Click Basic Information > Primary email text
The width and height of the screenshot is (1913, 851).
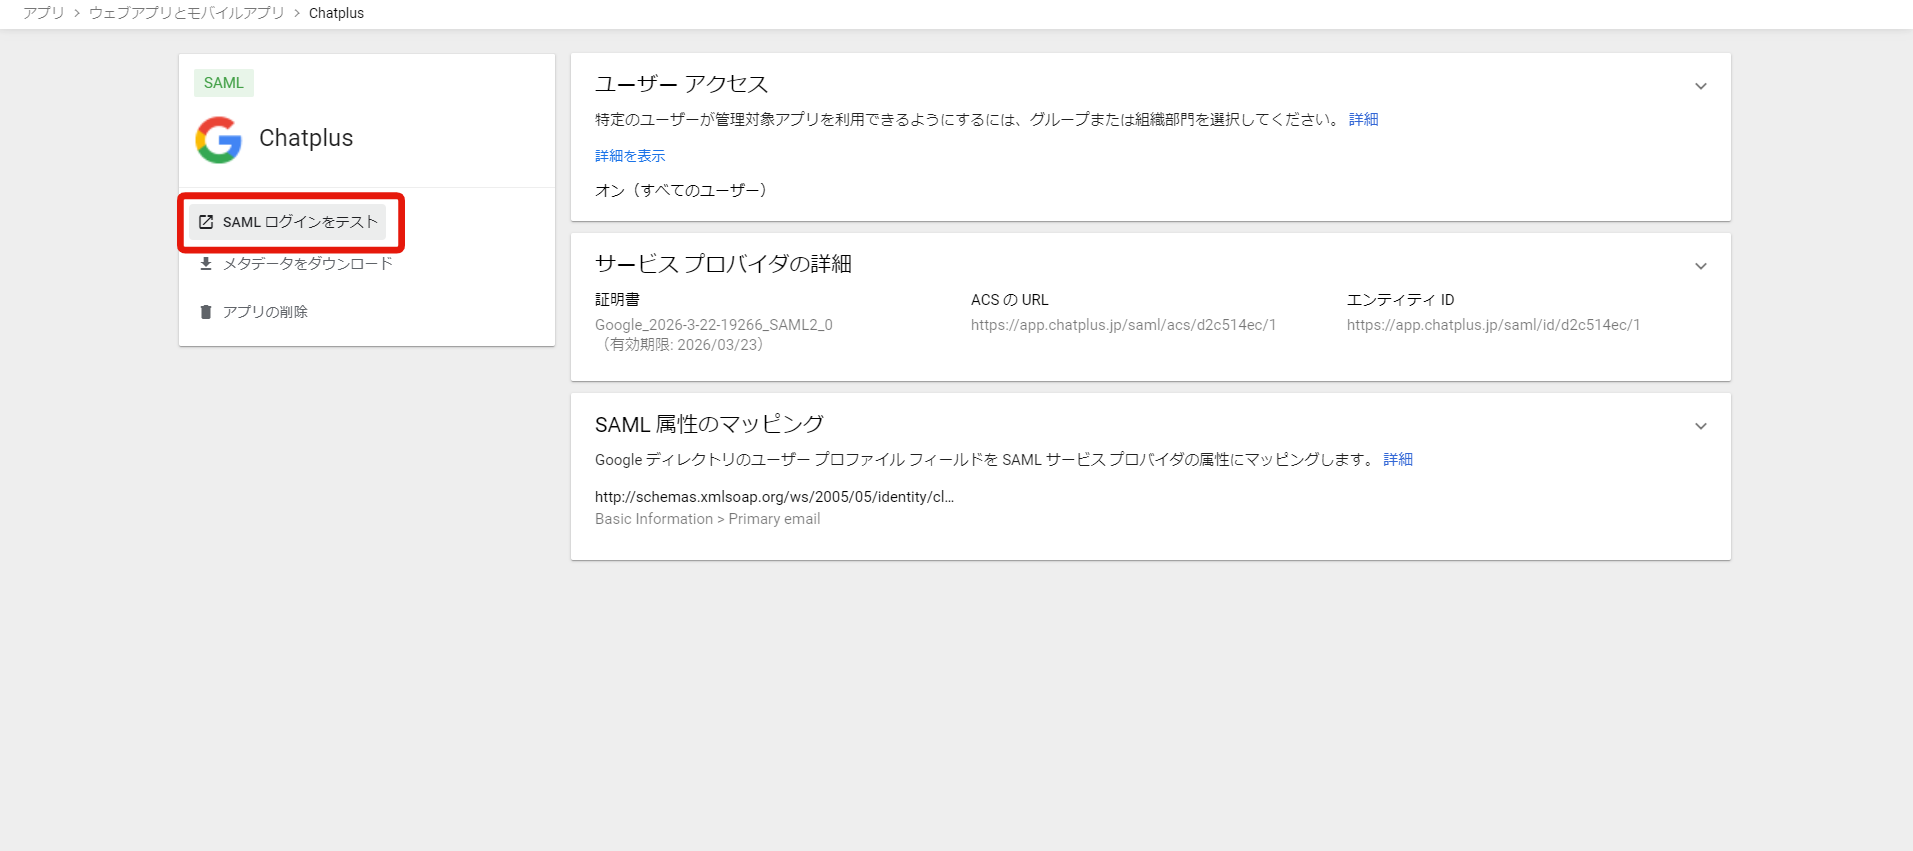click(707, 519)
